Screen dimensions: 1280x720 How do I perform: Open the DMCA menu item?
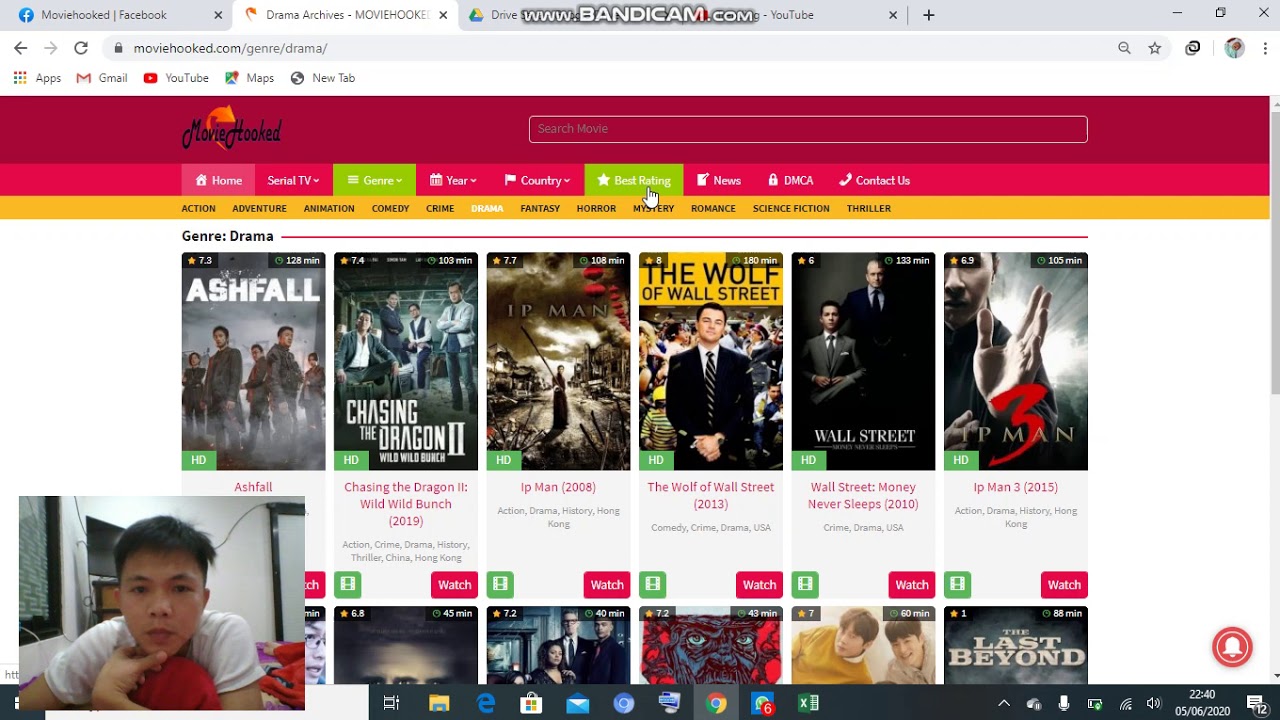pos(790,181)
